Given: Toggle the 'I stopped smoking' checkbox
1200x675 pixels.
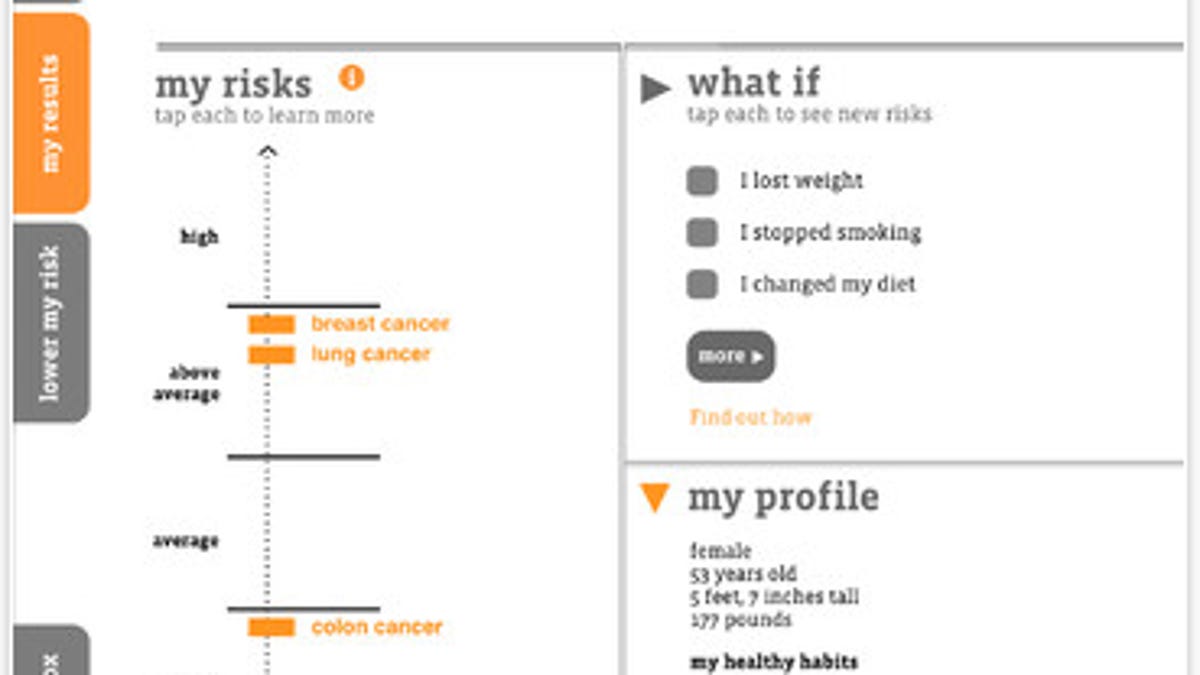Looking at the screenshot, I should point(702,233).
